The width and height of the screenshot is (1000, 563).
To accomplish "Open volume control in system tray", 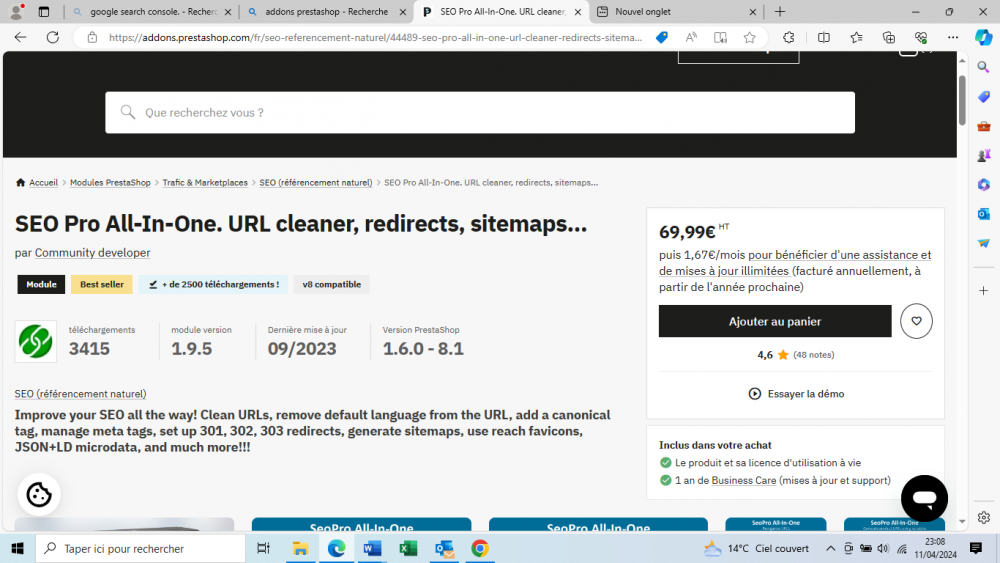I will [883, 548].
